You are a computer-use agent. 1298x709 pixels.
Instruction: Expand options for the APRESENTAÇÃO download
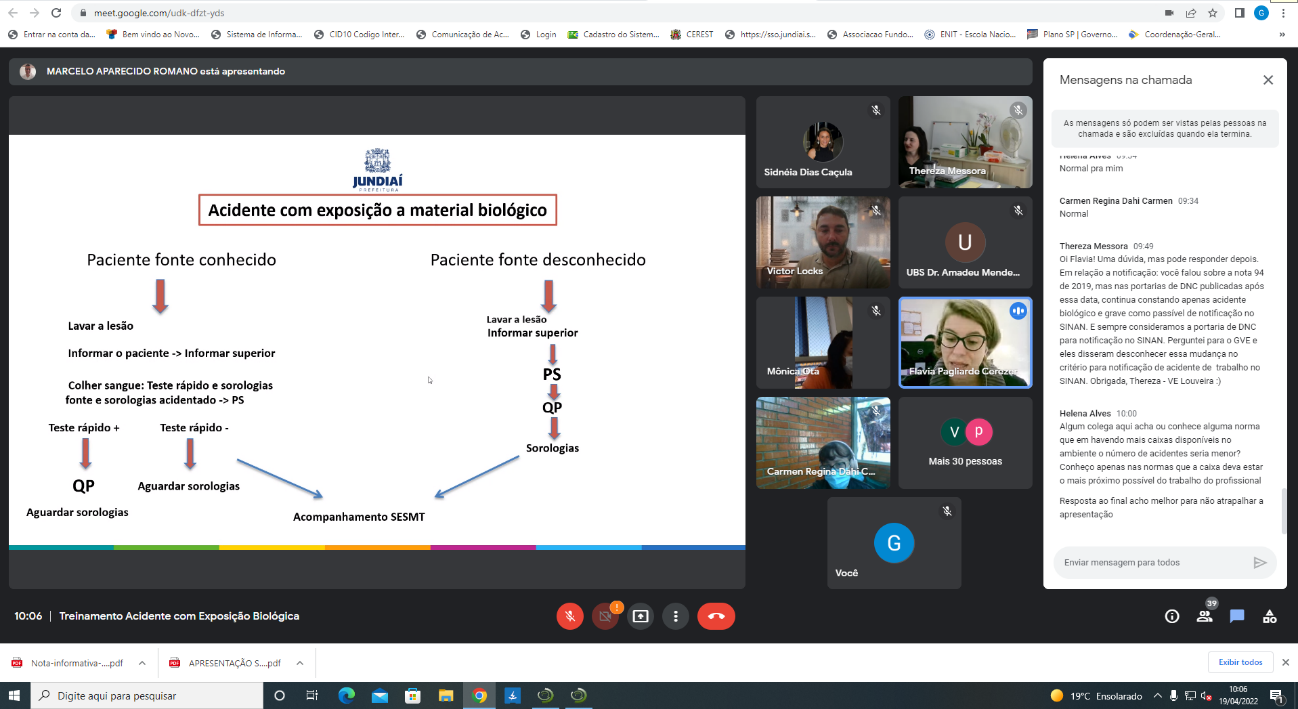[300, 662]
